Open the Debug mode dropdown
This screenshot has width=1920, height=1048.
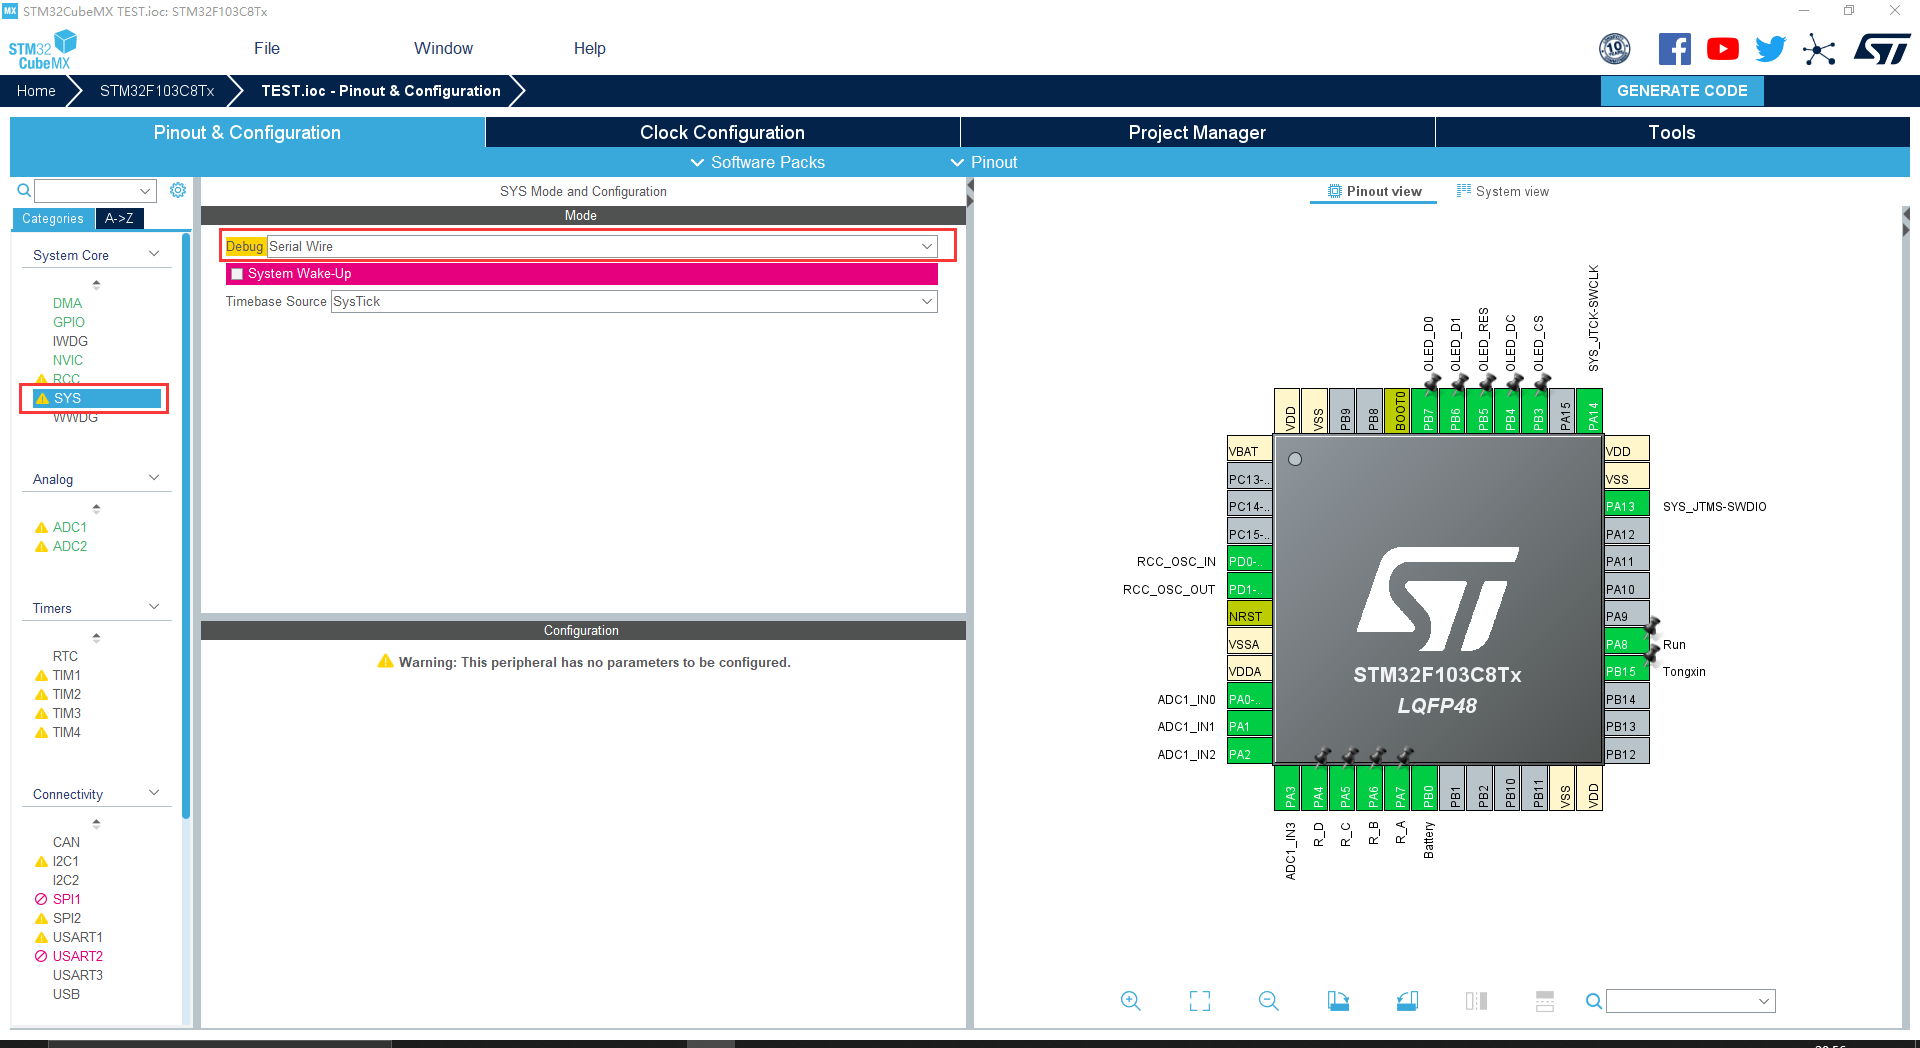602,246
